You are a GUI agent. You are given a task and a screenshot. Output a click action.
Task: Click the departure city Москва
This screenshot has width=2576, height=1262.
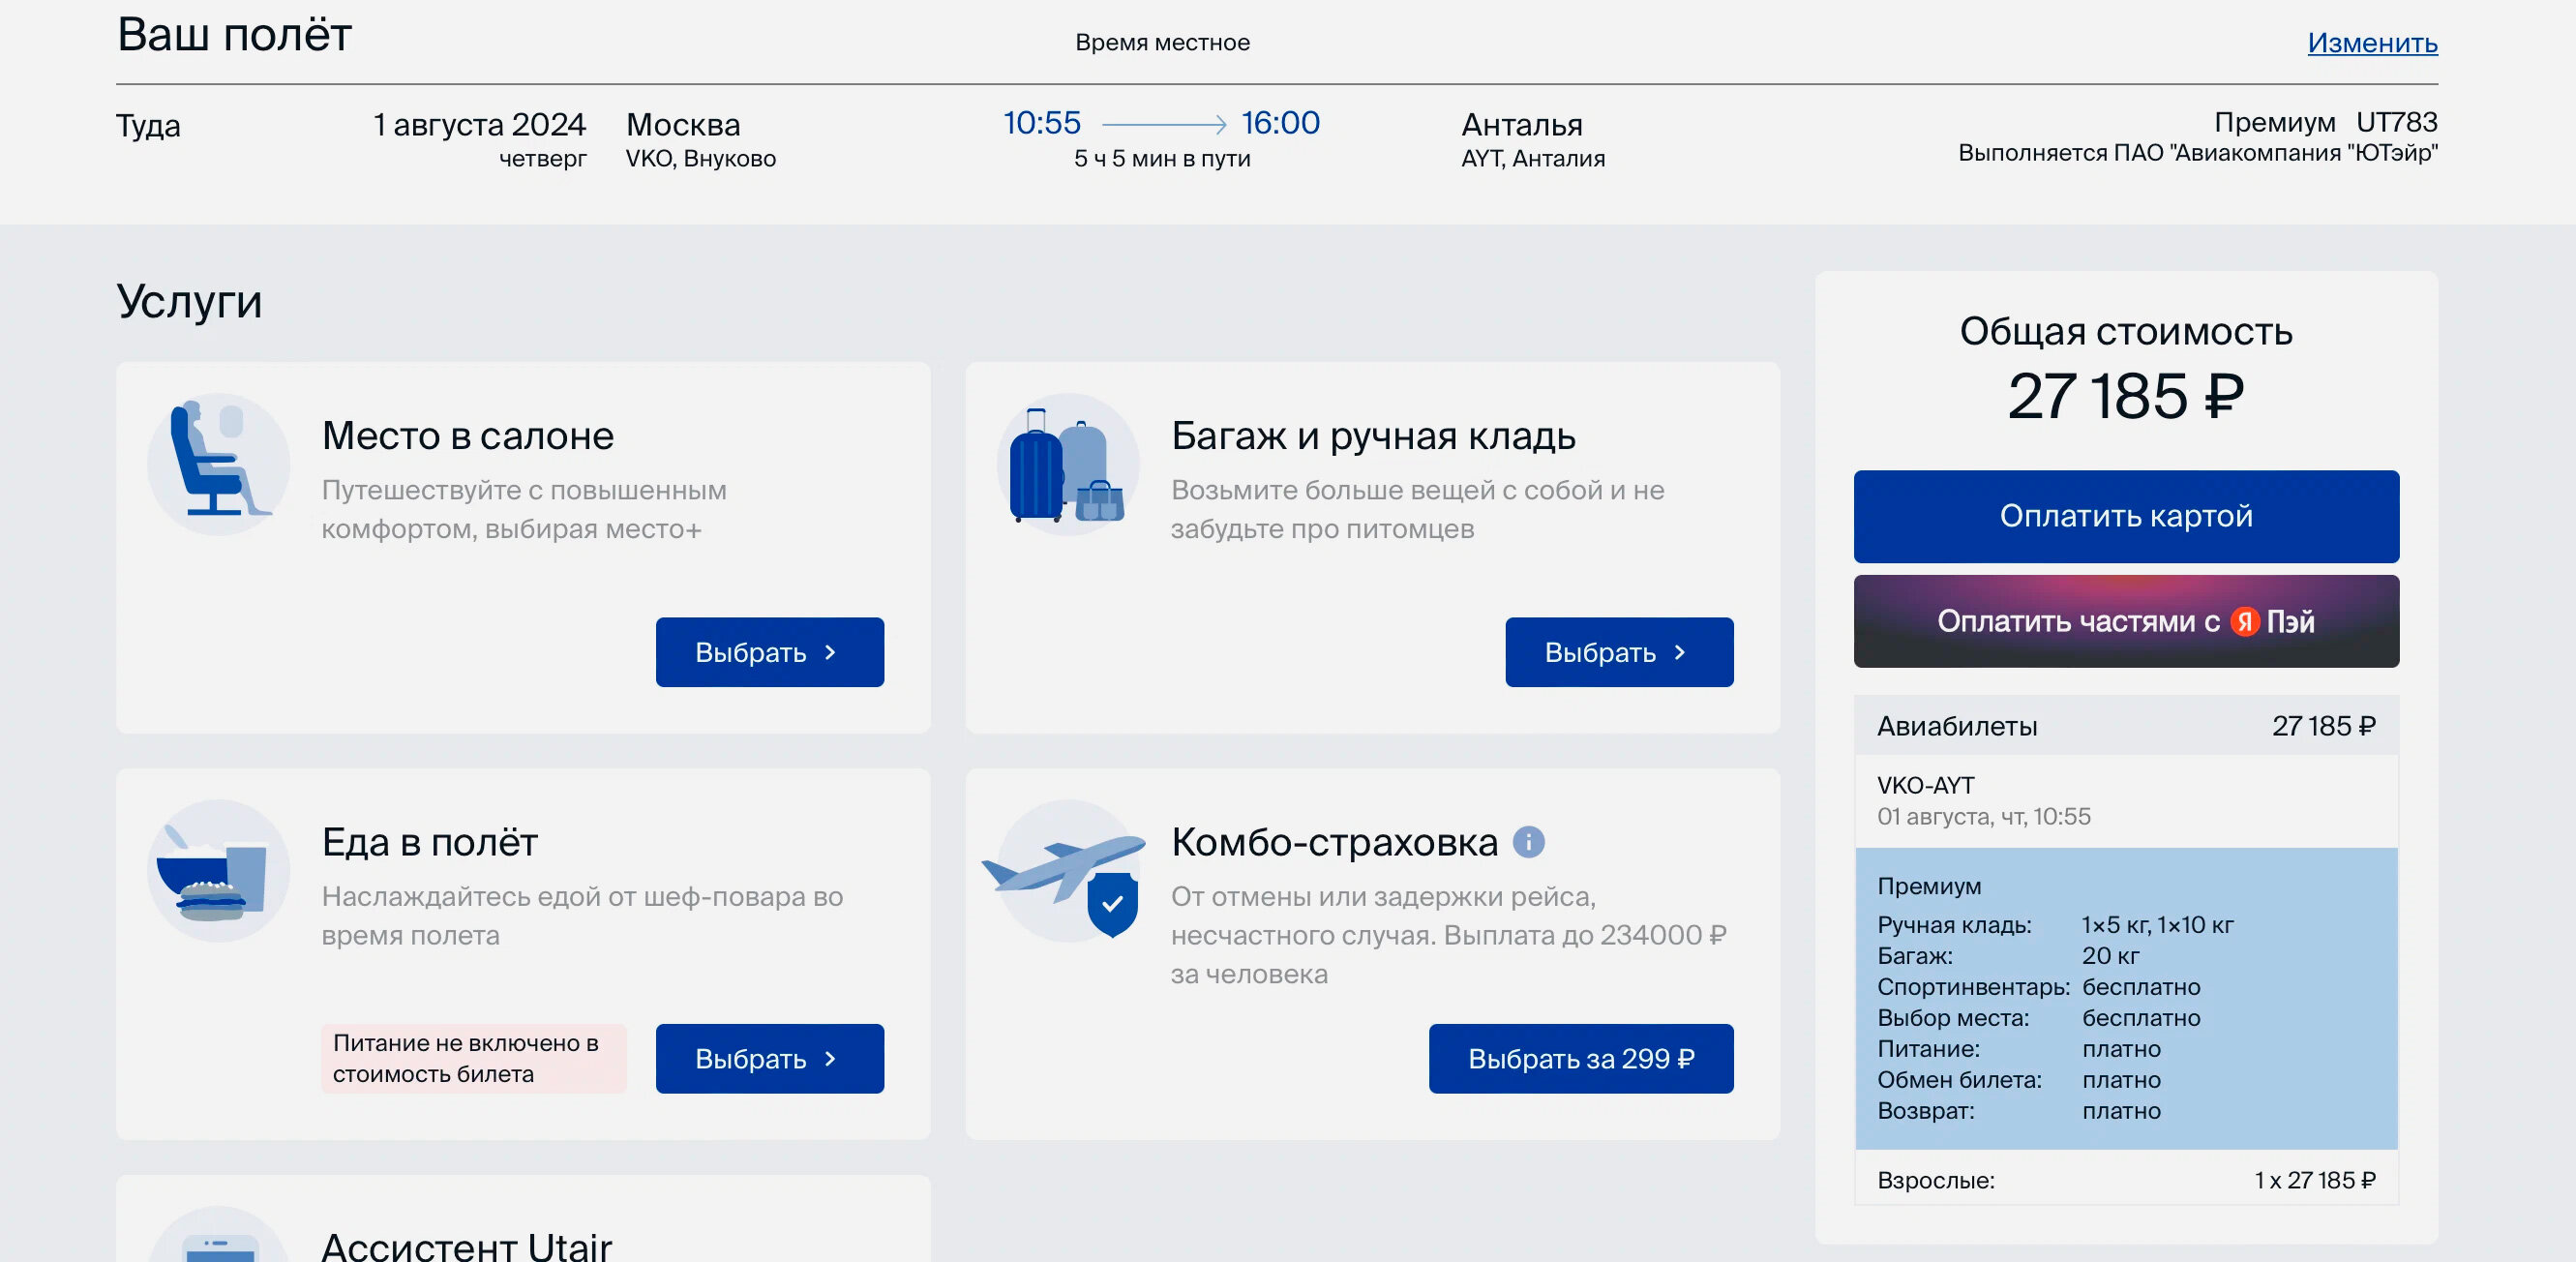coord(683,125)
